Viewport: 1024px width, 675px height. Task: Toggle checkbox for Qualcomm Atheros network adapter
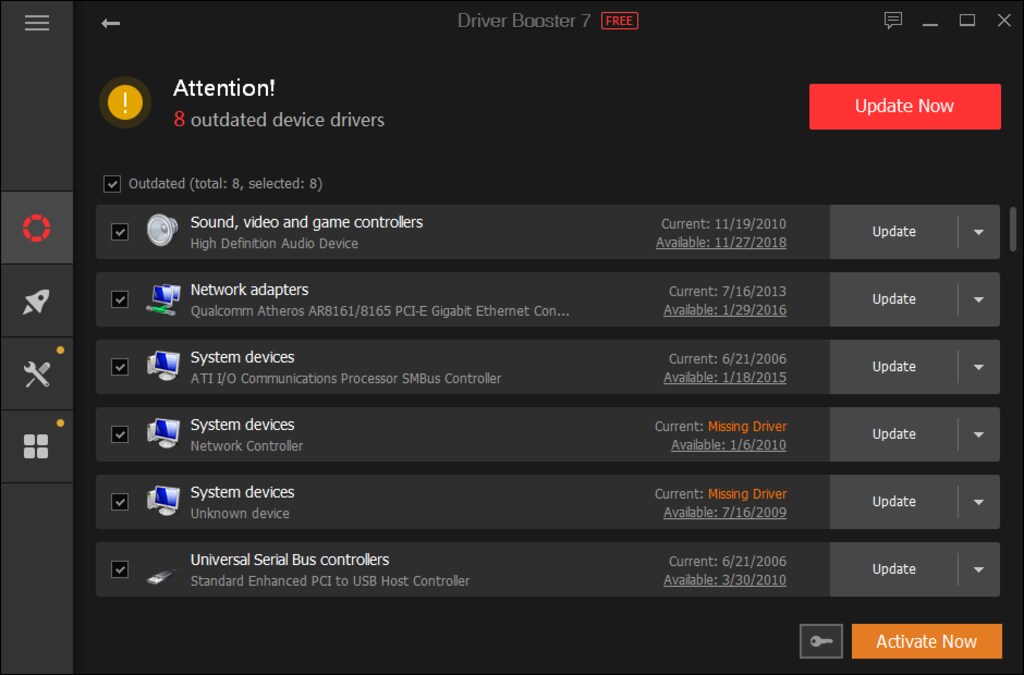click(x=120, y=299)
